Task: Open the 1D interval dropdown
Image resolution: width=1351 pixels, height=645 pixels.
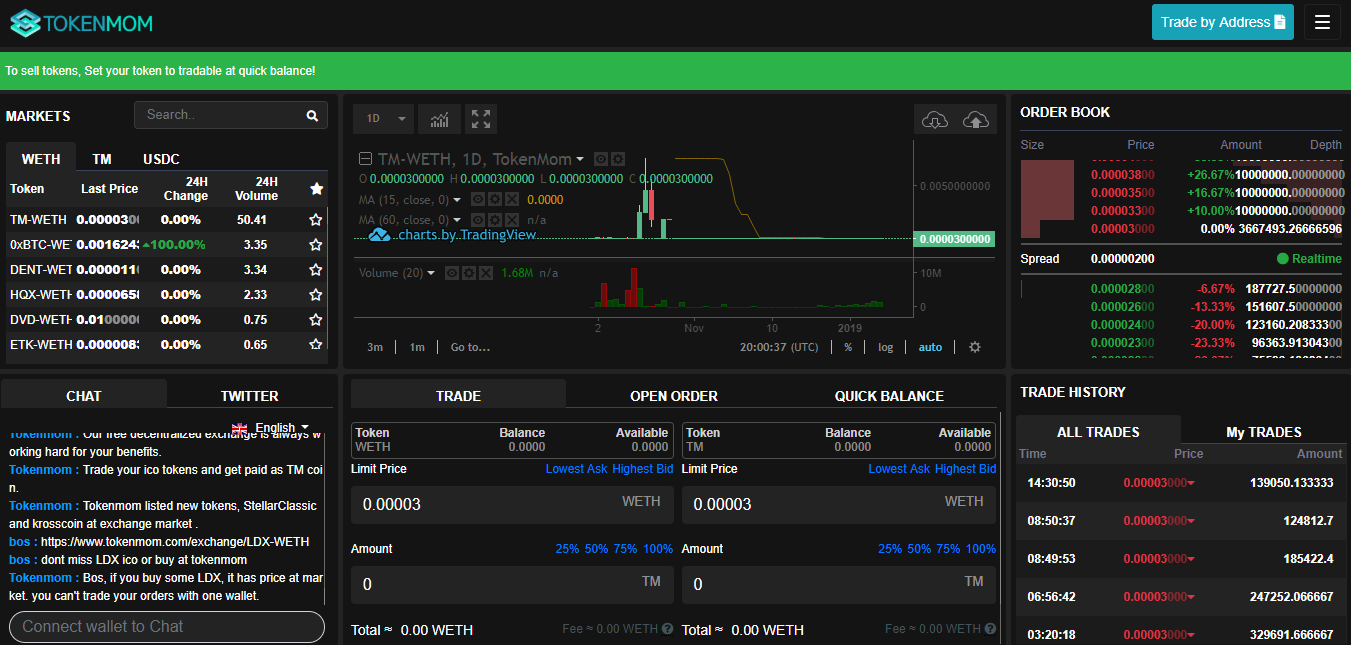Action: 383,119
